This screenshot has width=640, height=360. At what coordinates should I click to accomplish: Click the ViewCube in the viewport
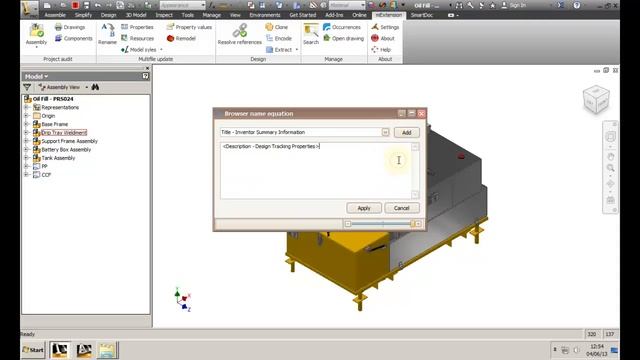(596, 99)
